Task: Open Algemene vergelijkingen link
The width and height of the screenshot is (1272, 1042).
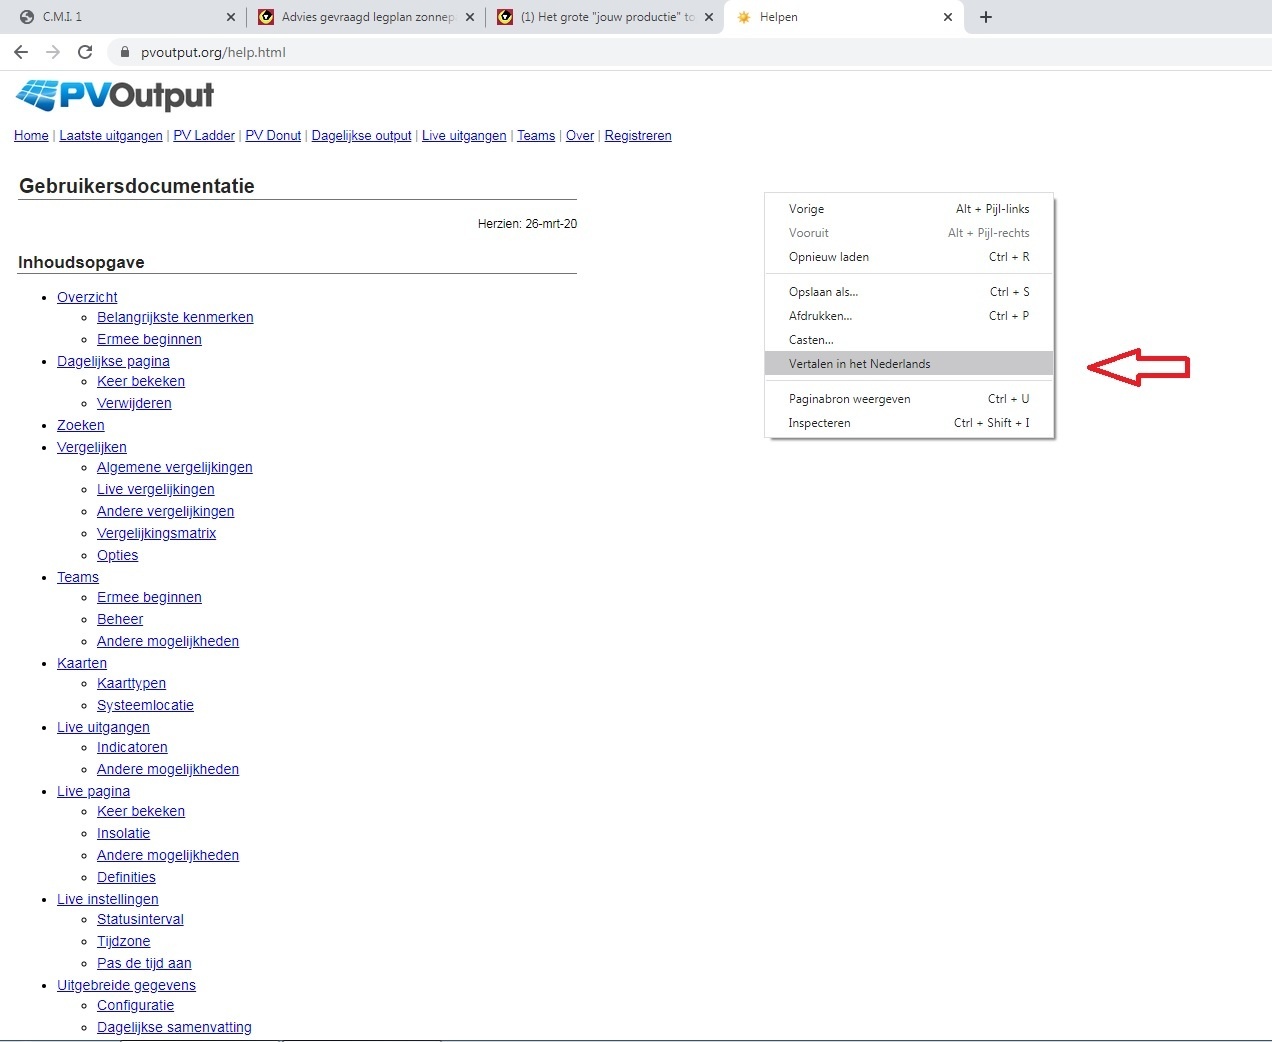Action: coord(175,467)
